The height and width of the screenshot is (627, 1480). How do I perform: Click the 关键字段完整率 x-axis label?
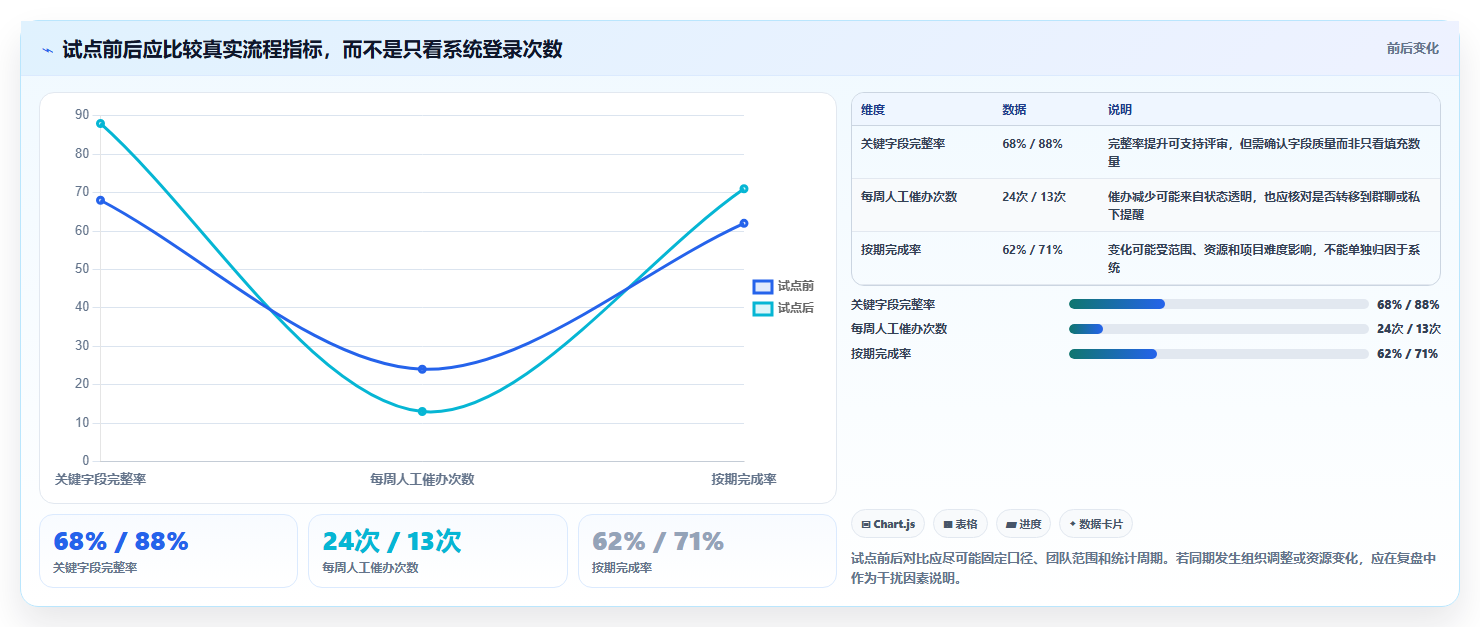click(100, 480)
